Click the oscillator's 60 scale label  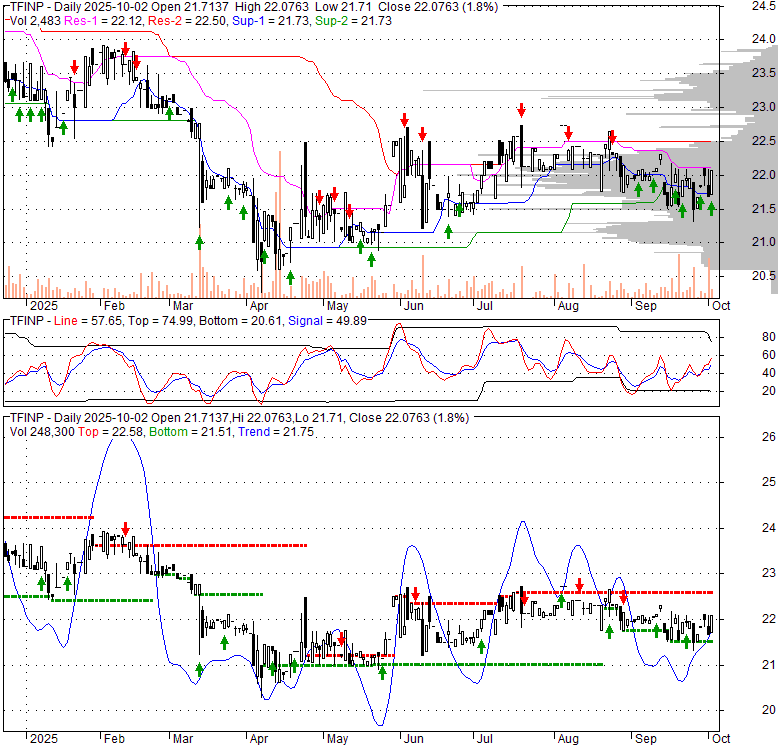[769, 355]
